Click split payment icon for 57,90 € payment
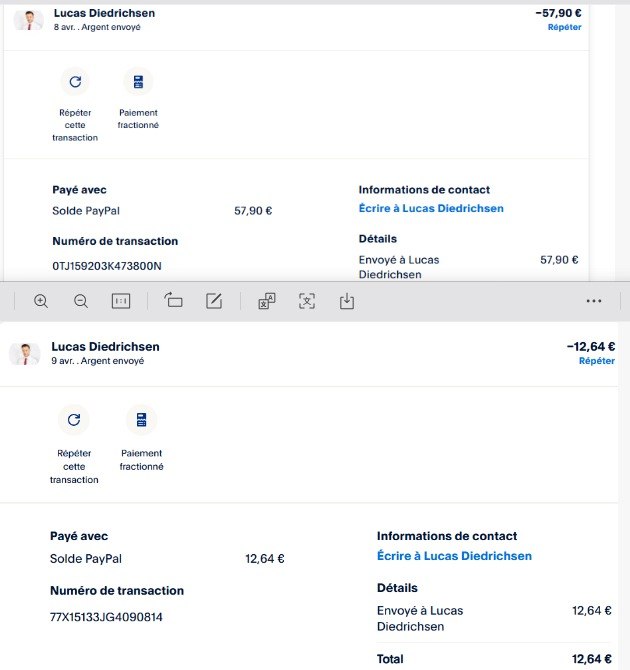 [x=138, y=82]
